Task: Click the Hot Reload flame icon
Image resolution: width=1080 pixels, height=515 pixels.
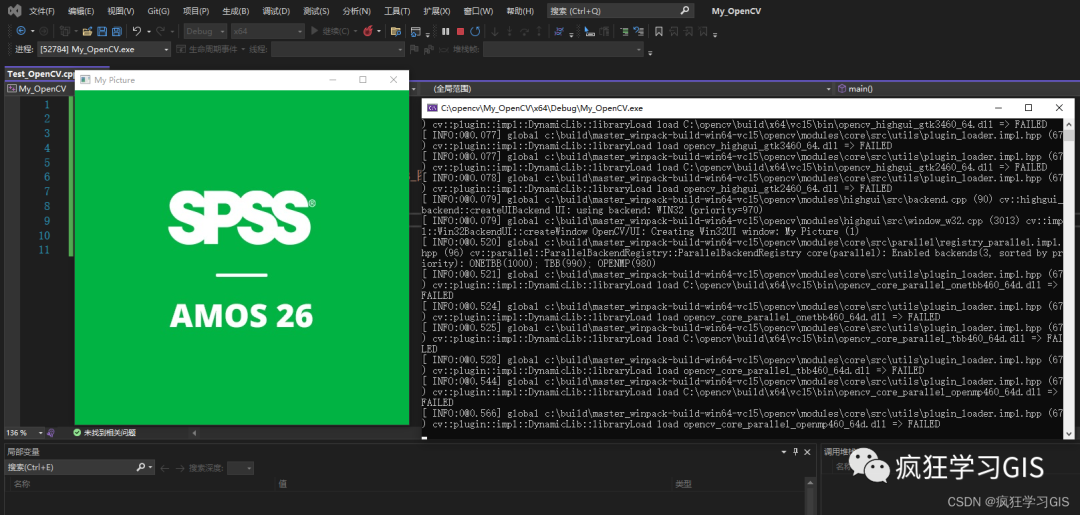Action: tap(368, 31)
